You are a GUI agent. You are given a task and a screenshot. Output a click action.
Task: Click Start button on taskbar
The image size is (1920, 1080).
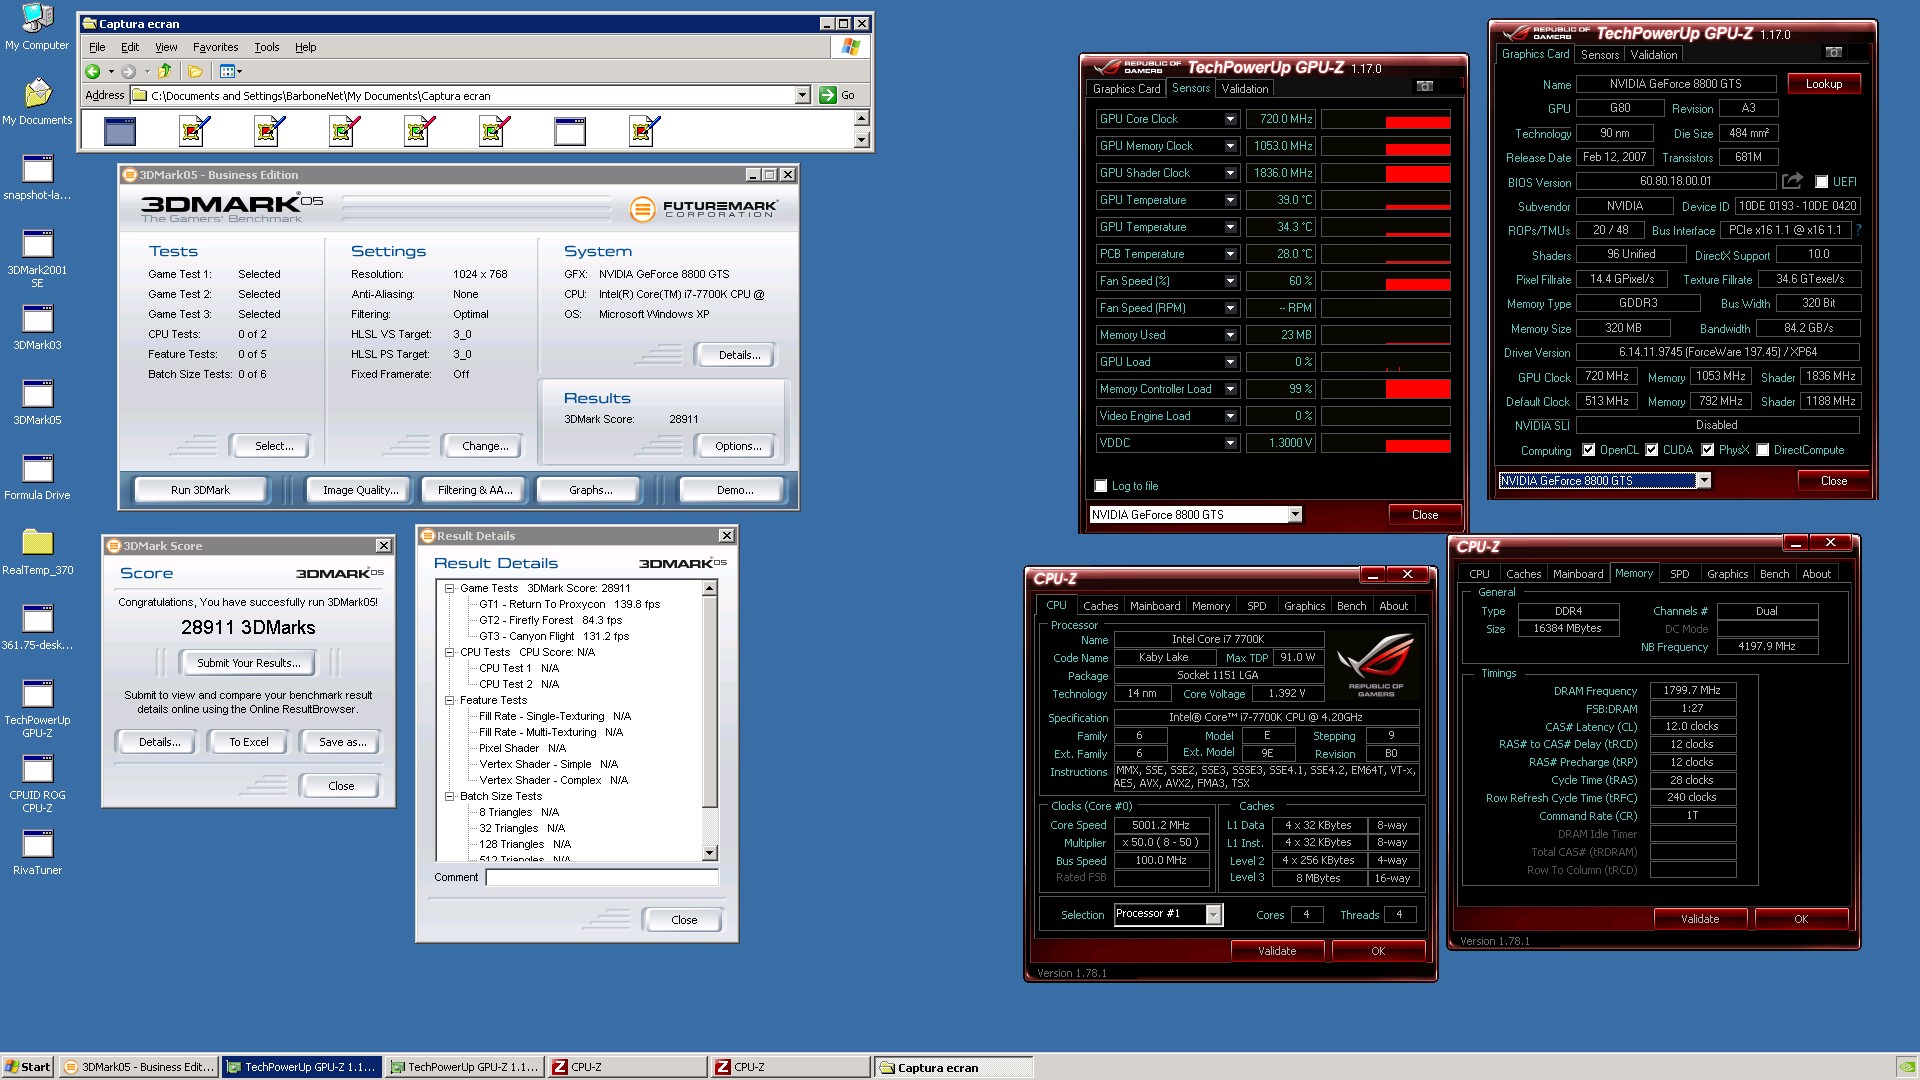[28, 1067]
